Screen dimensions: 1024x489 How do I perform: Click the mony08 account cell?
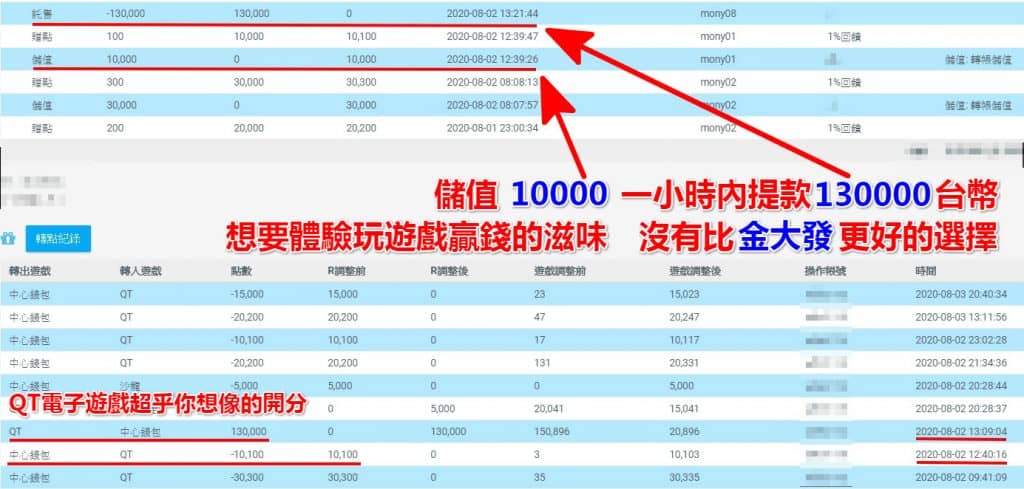pos(719,14)
